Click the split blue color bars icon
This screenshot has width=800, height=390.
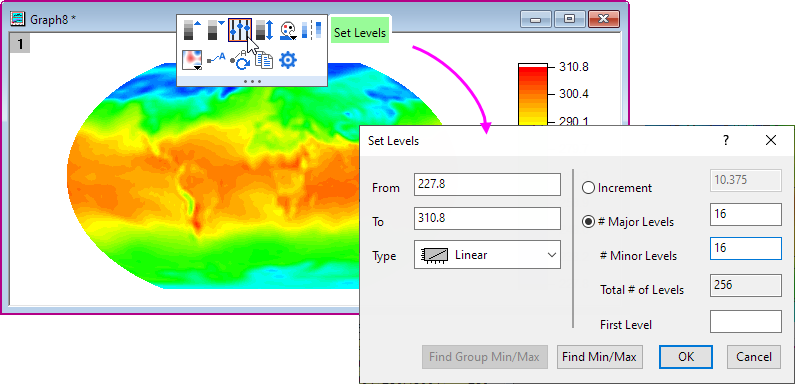pos(312,30)
